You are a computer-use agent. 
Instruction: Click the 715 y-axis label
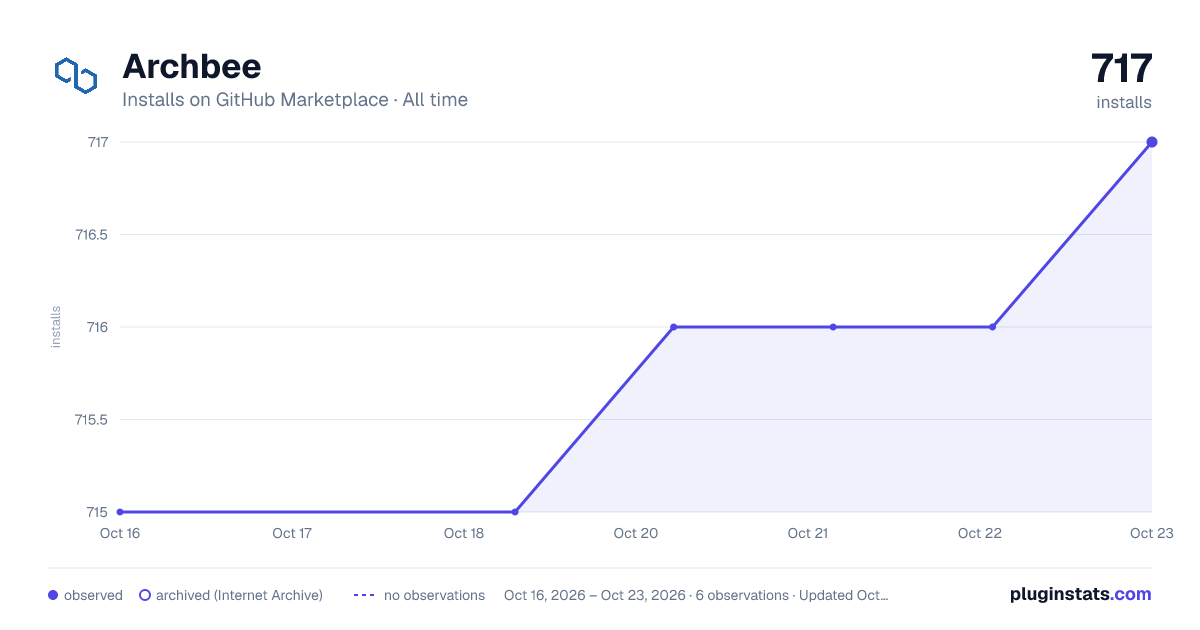tap(98, 512)
